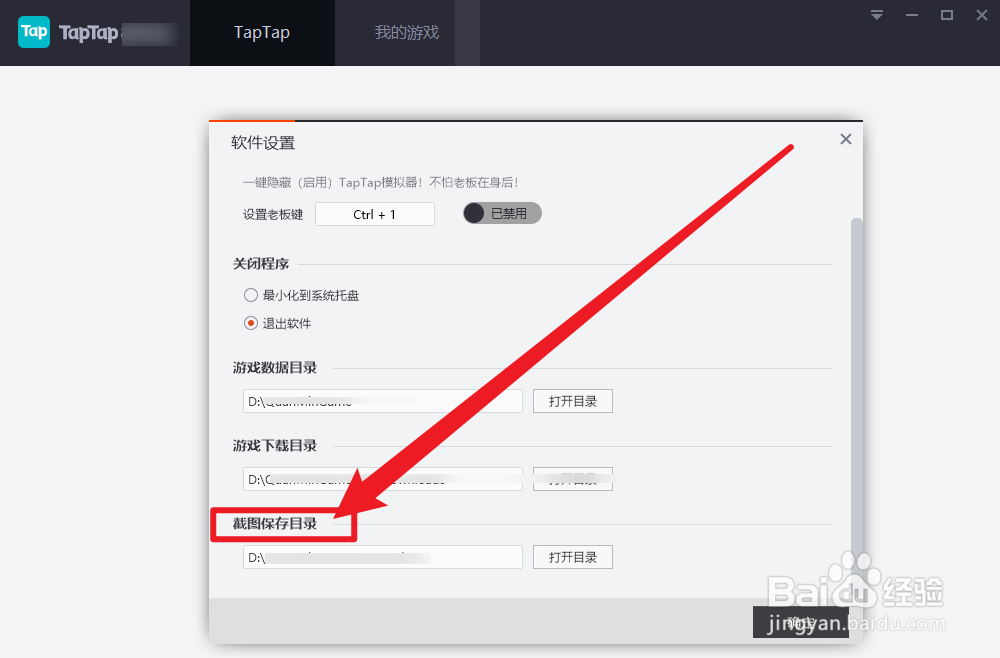The width and height of the screenshot is (1000, 658).
Task: Click the 游戏数据目录 path field
Action: click(x=383, y=401)
